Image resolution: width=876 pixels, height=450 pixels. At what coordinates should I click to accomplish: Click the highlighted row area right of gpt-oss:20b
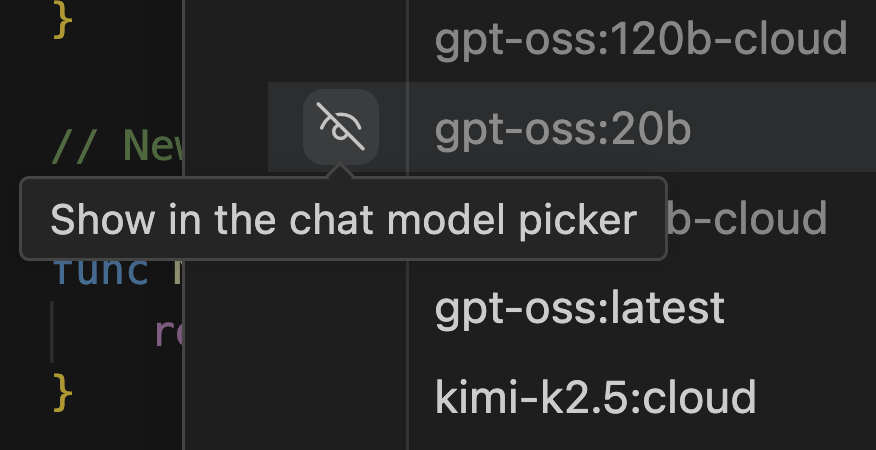coord(790,129)
